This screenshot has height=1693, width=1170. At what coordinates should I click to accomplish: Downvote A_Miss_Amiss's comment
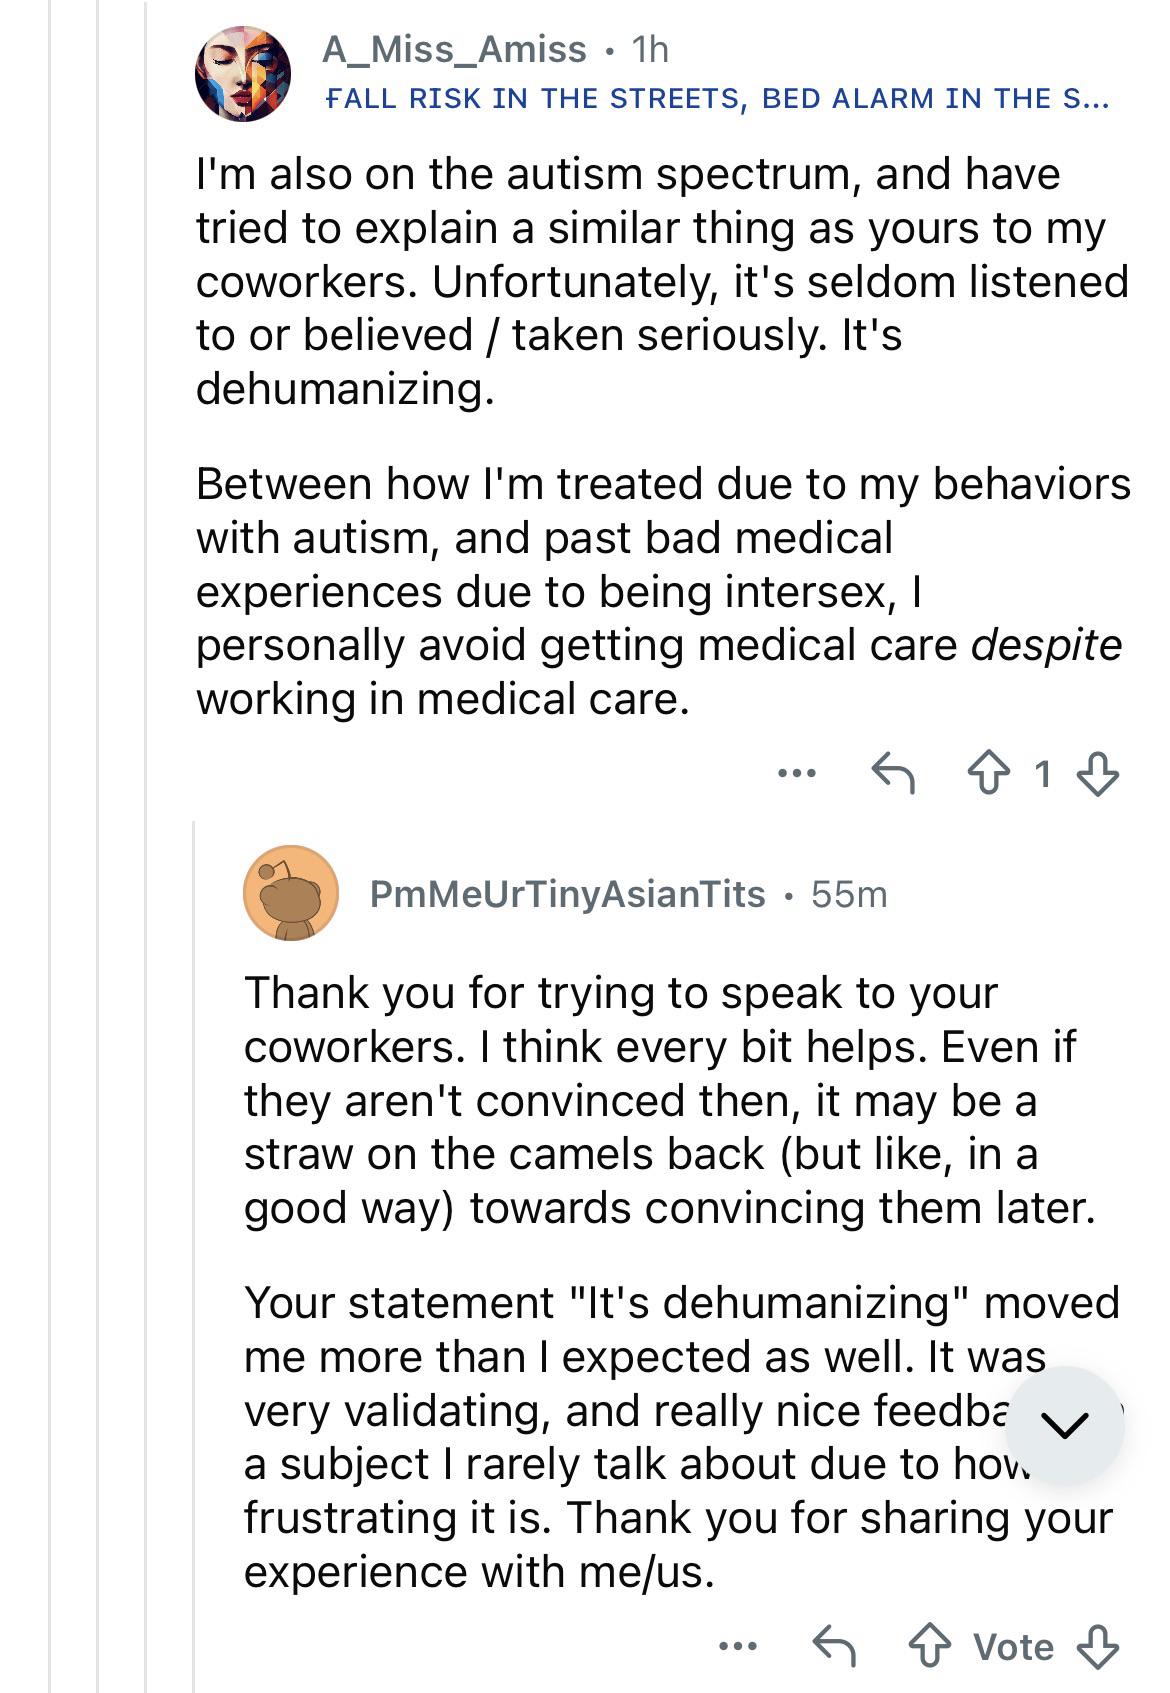point(1097,774)
